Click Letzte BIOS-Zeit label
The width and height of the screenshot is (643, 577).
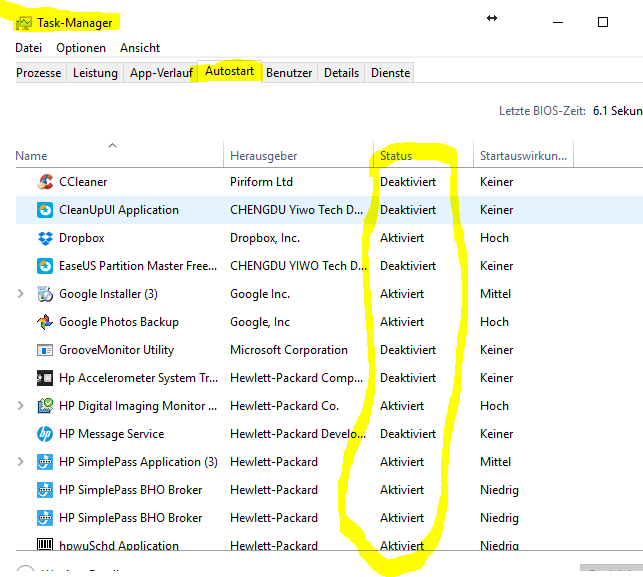(542, 111)
